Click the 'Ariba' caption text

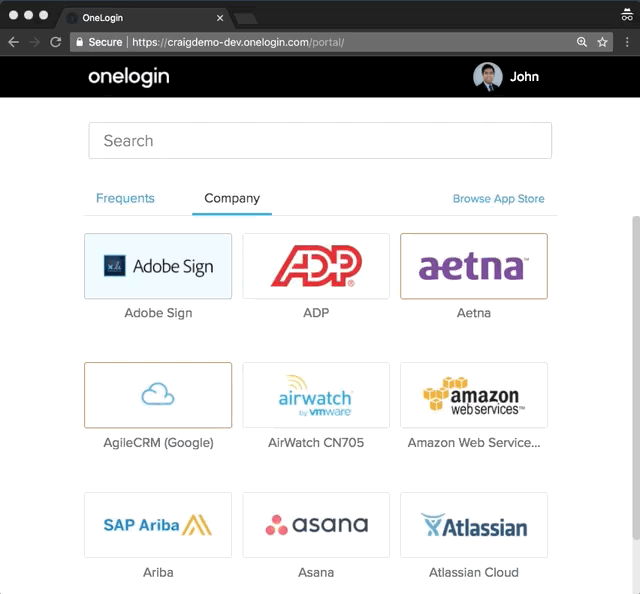click(158, 572)
